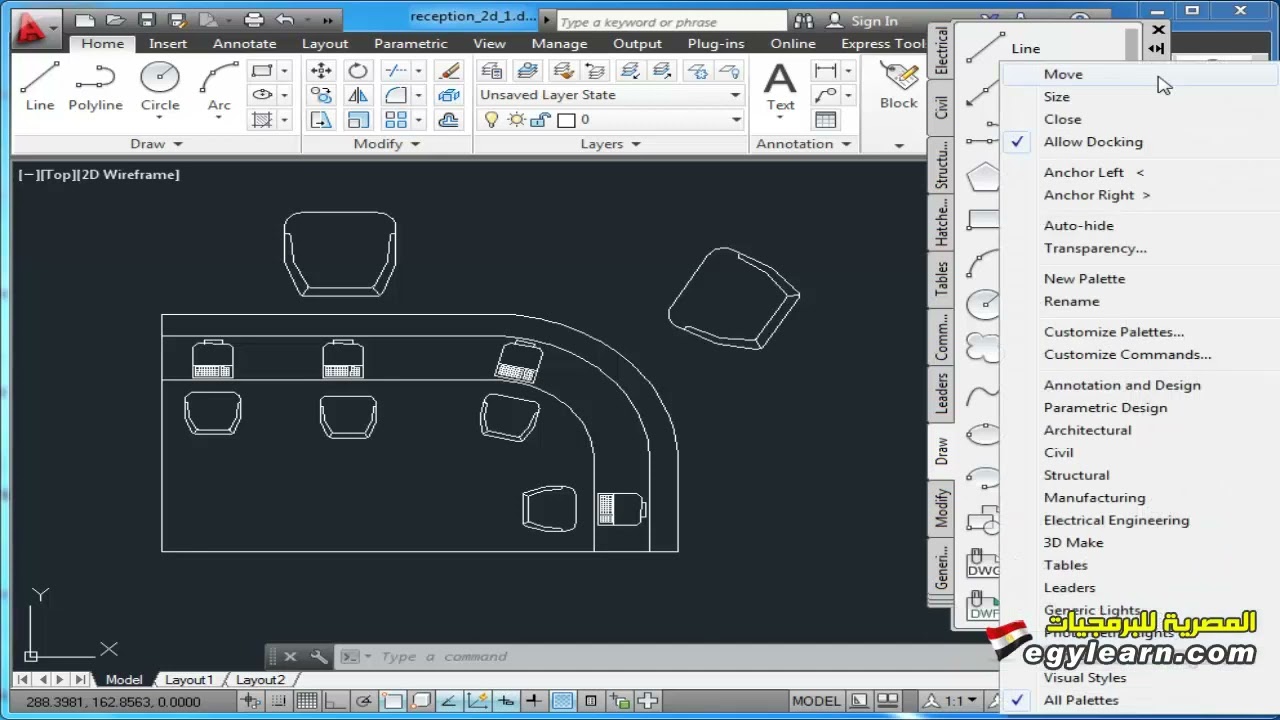This screenshot has height=720, width=1280.
Task: Insert a Table from Annotation panel
Action: 826,120
